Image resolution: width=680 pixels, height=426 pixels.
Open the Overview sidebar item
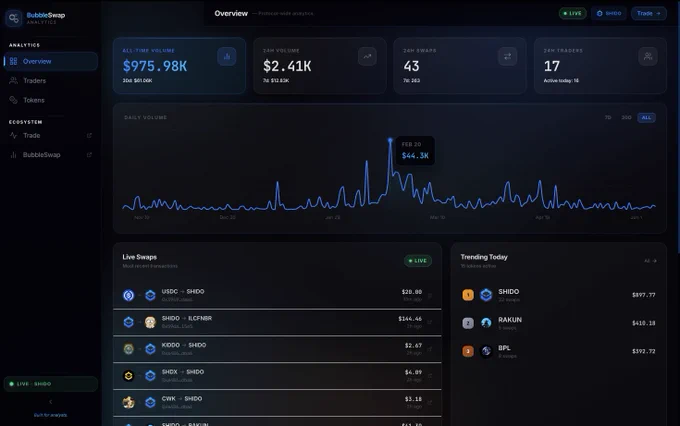point(51,61)
